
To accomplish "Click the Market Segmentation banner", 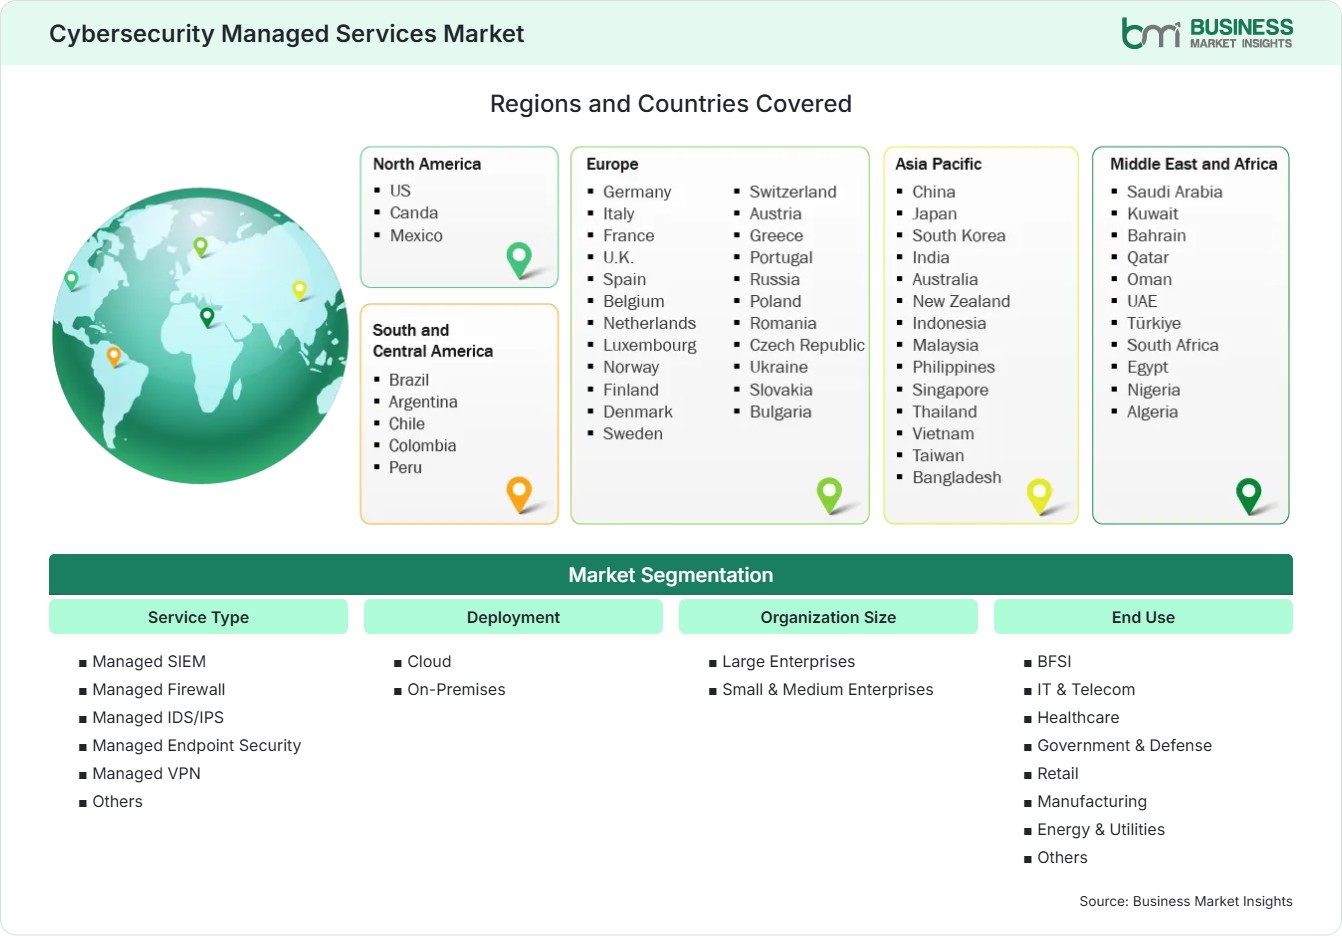I will [671, 575].
